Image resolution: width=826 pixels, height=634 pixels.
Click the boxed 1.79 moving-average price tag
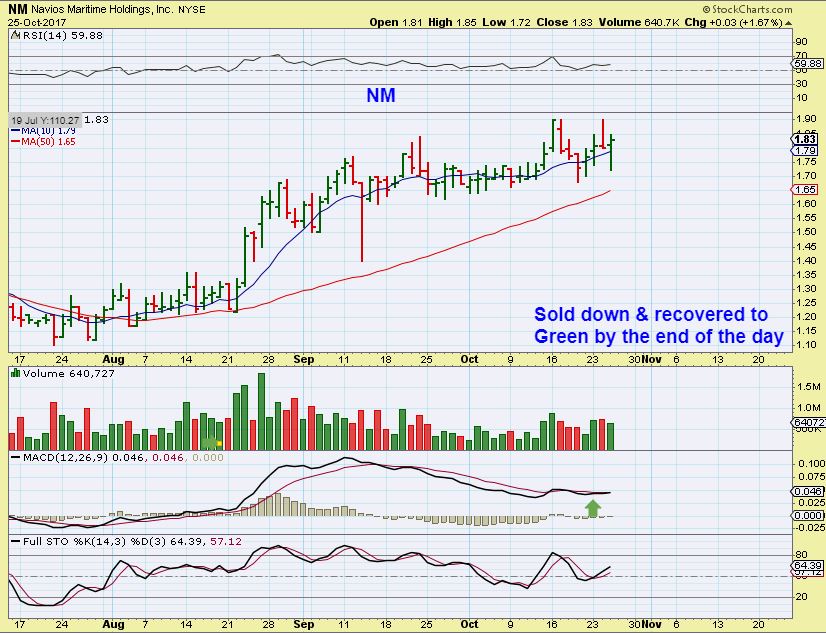806,151
